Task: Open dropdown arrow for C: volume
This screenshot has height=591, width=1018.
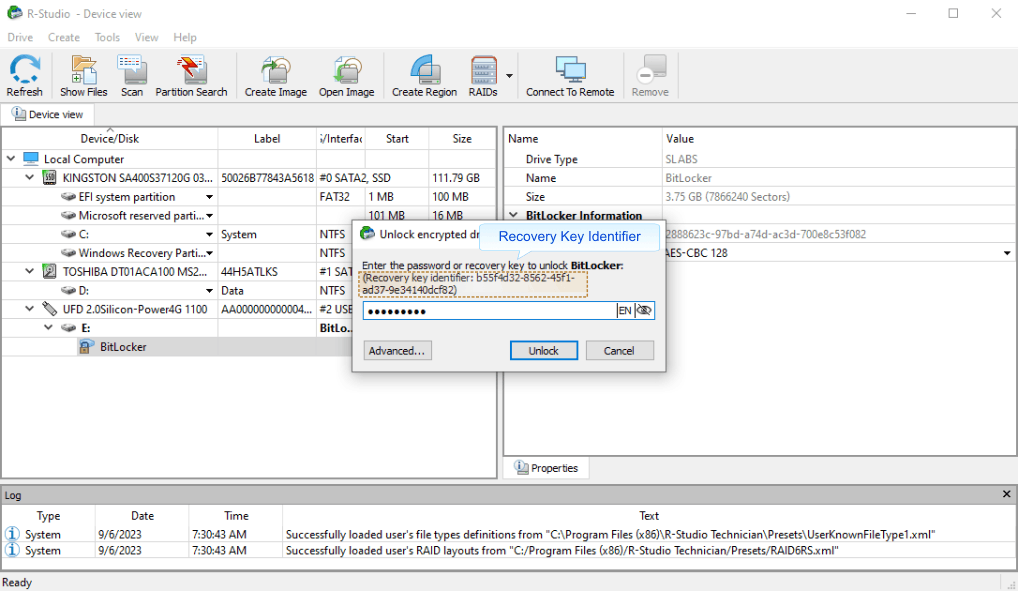Action: coord(209,234)
